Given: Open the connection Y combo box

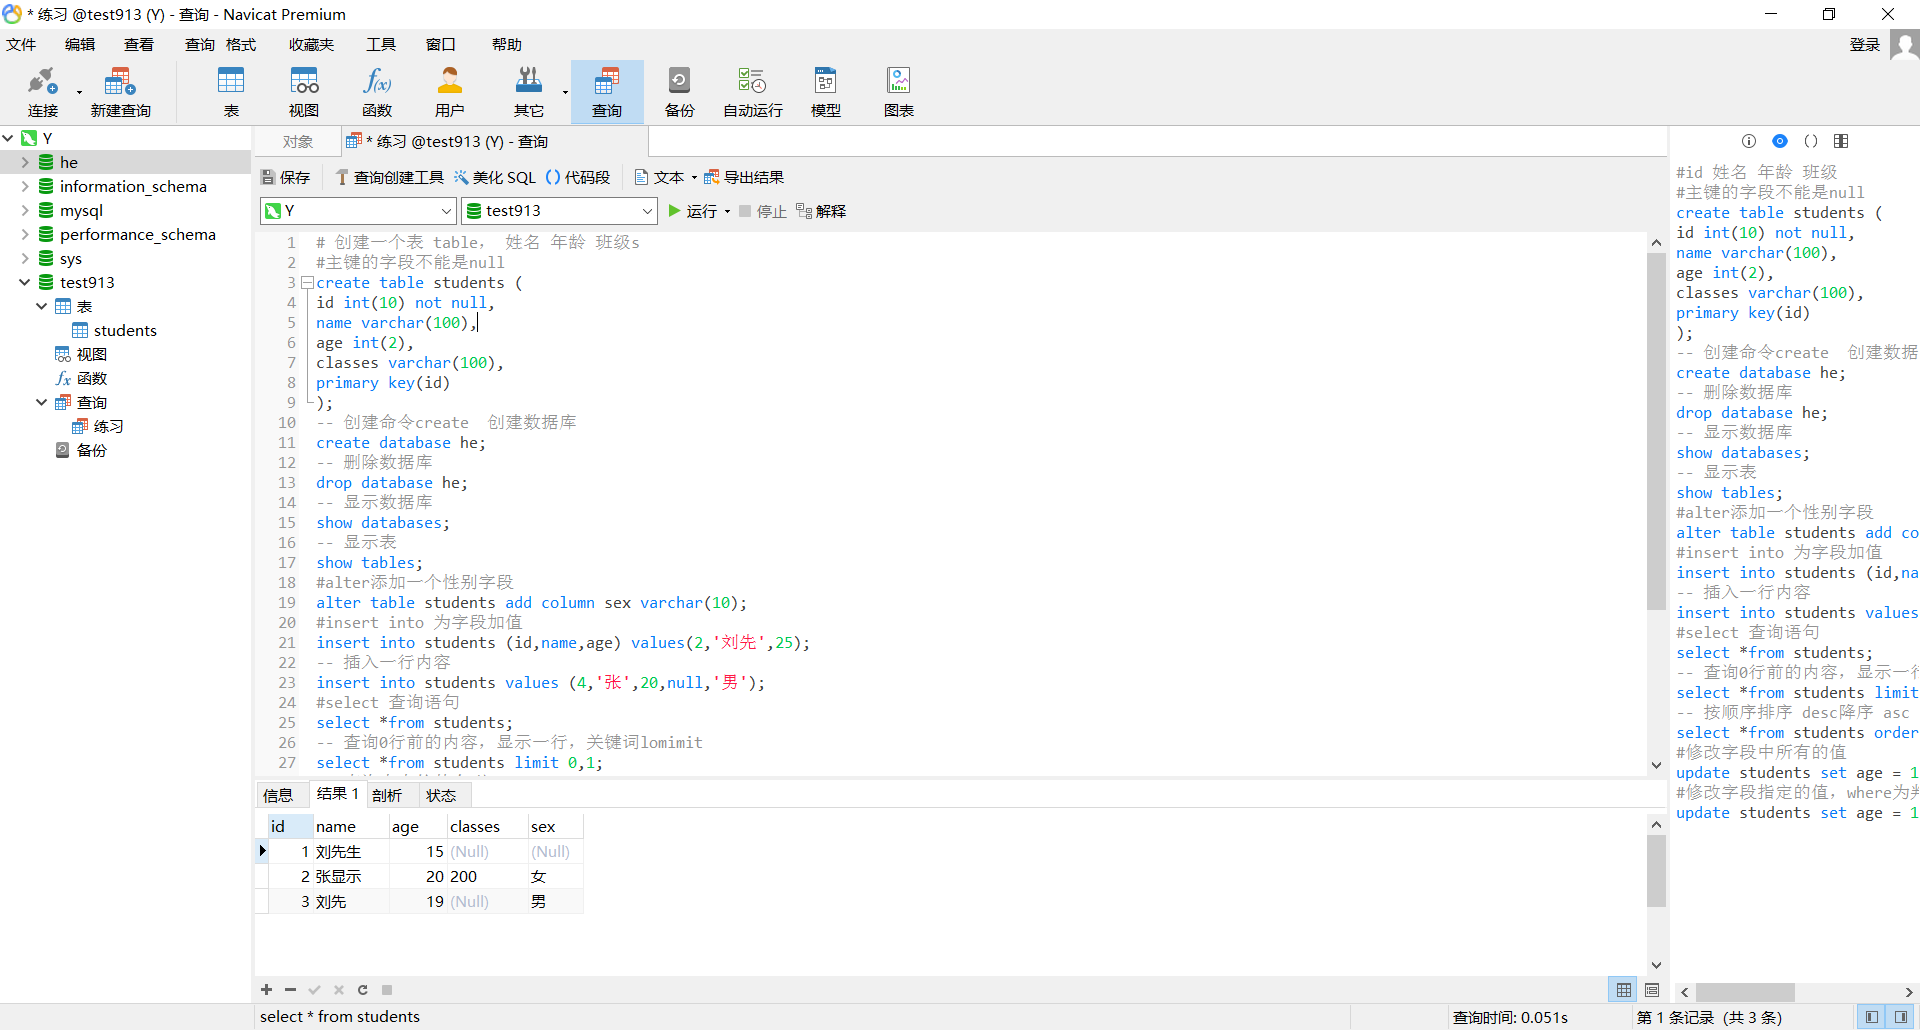Looking at the screenshot, I should [x=358, y=211].
